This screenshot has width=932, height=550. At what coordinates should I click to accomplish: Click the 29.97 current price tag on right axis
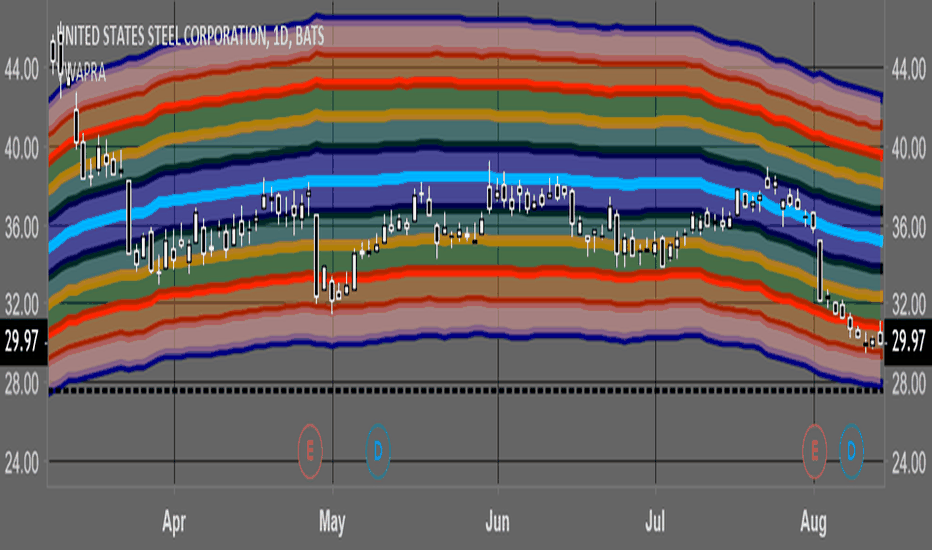click(908, 341)
